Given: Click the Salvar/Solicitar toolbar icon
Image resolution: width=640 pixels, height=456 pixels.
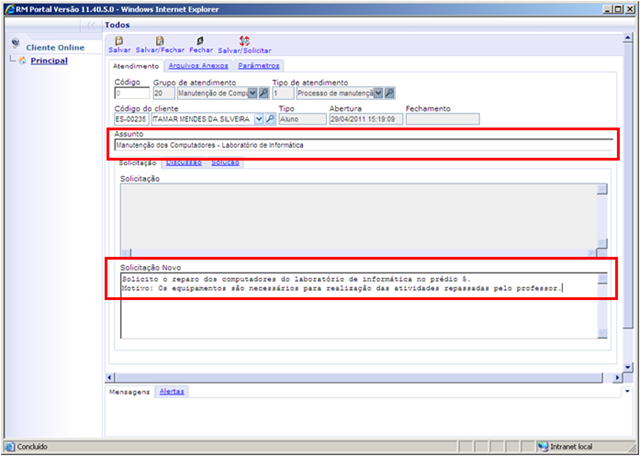Looking at the screenshot, I should click(244, 41).
